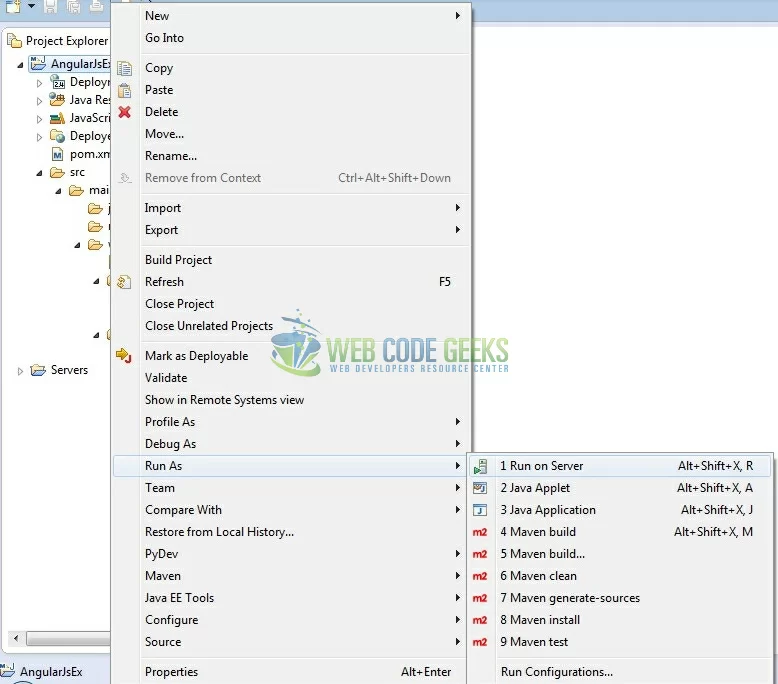Click the red Delete X icon

click(x=125, y=112)
